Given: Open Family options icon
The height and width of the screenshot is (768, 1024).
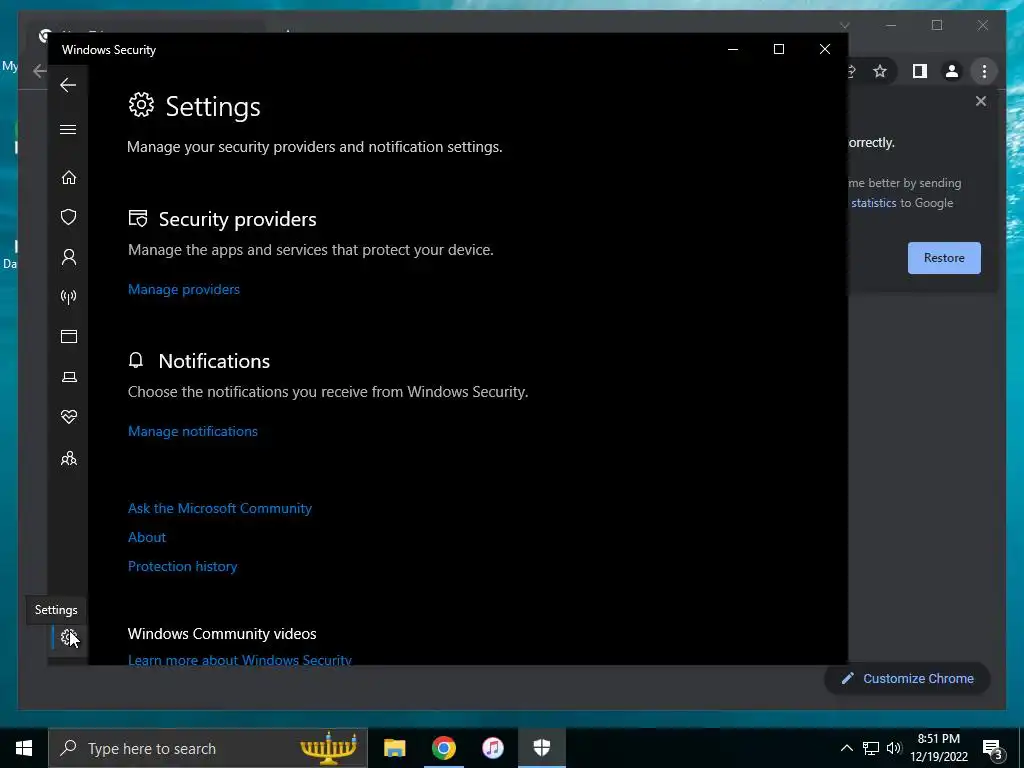Looking at the screenshot, I should tap(69, 458).
